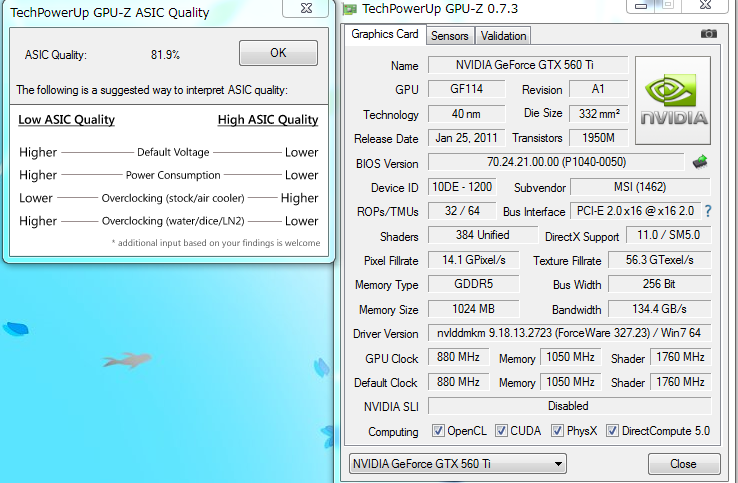Switch to the Sensors tab

[x=449, y=36]
